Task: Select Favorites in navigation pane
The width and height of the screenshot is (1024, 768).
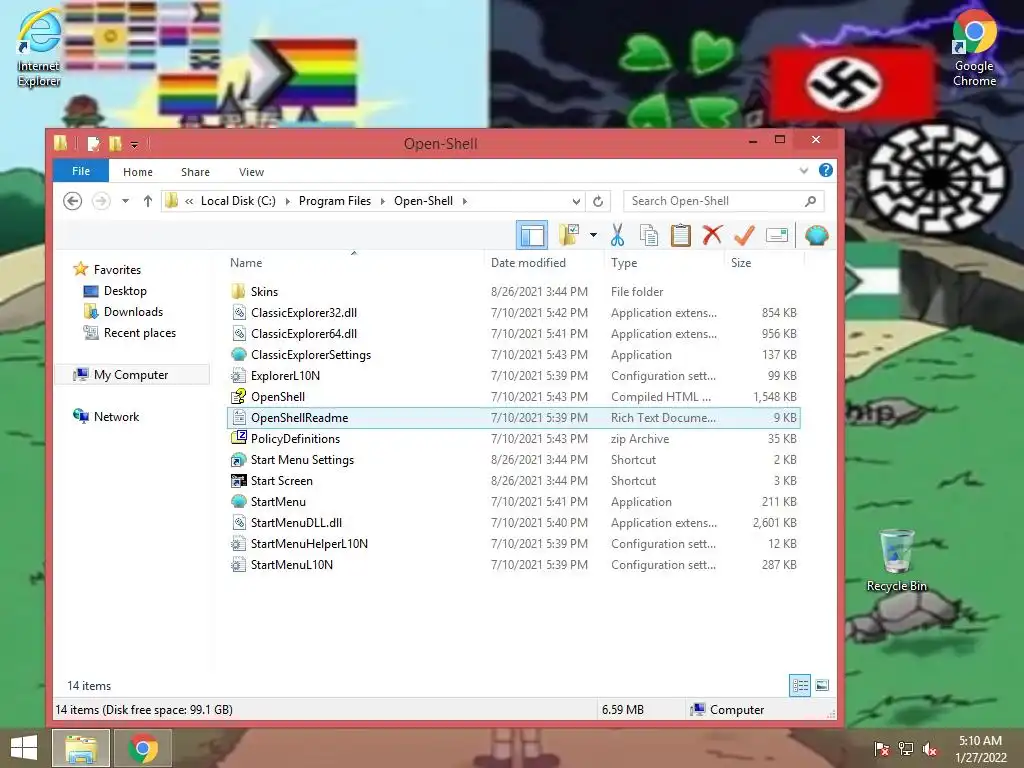Action: click(x=117, y=270)
